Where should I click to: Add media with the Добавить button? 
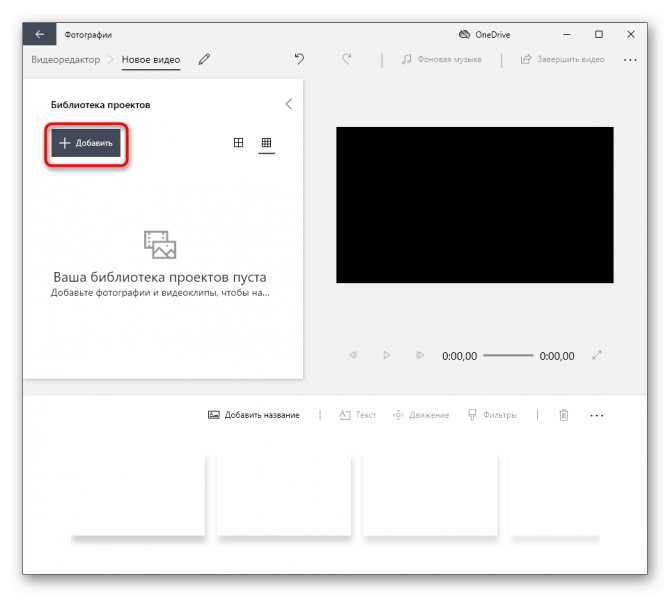click(86, 143)
